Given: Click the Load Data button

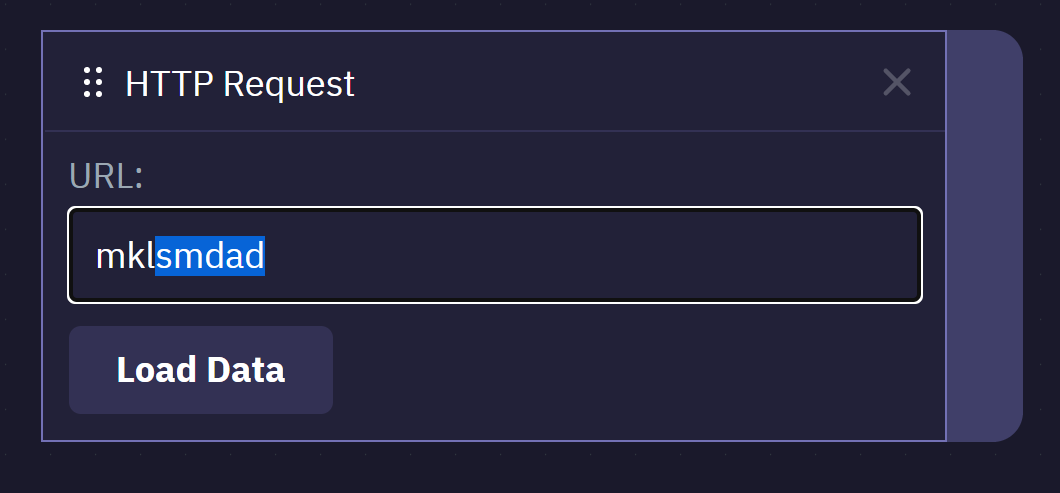Looking at the screenshot, I should tap(201, 370).
